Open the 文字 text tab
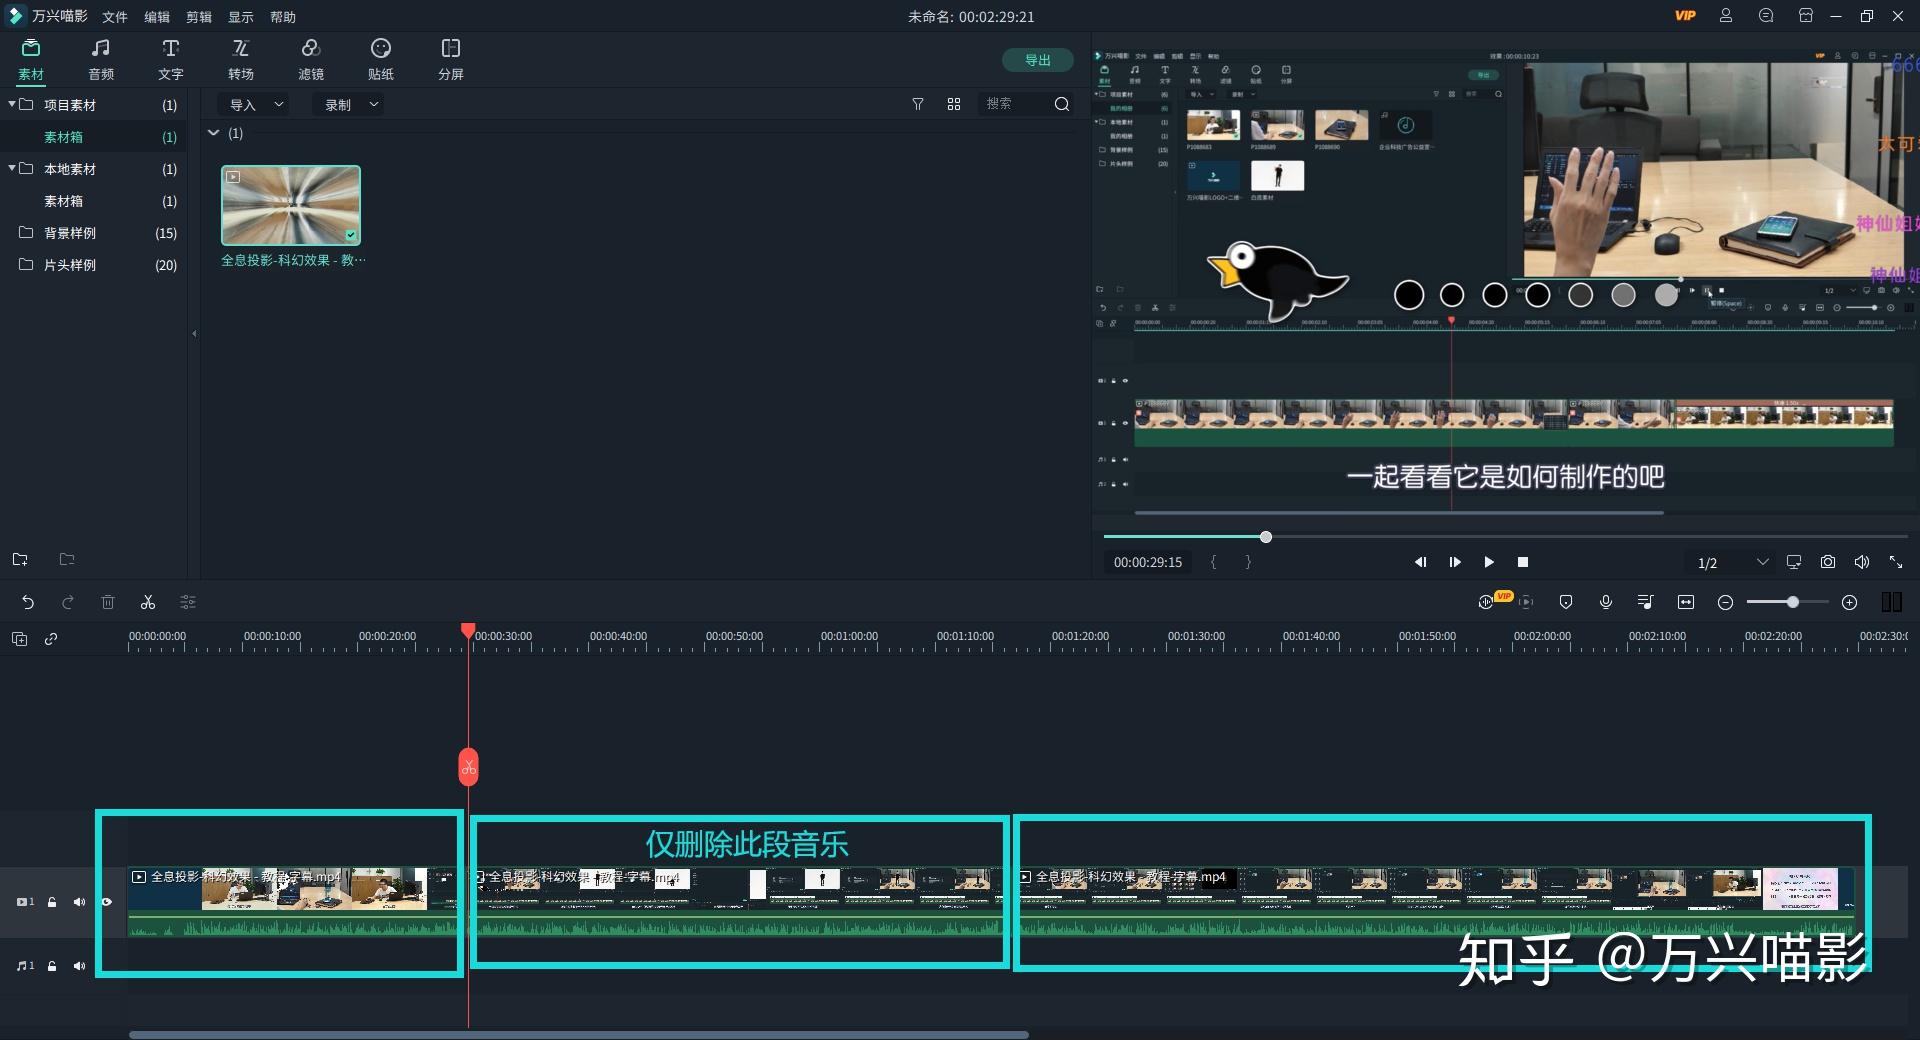This screenshot has height=1040, width=1920. coord(171,60)
